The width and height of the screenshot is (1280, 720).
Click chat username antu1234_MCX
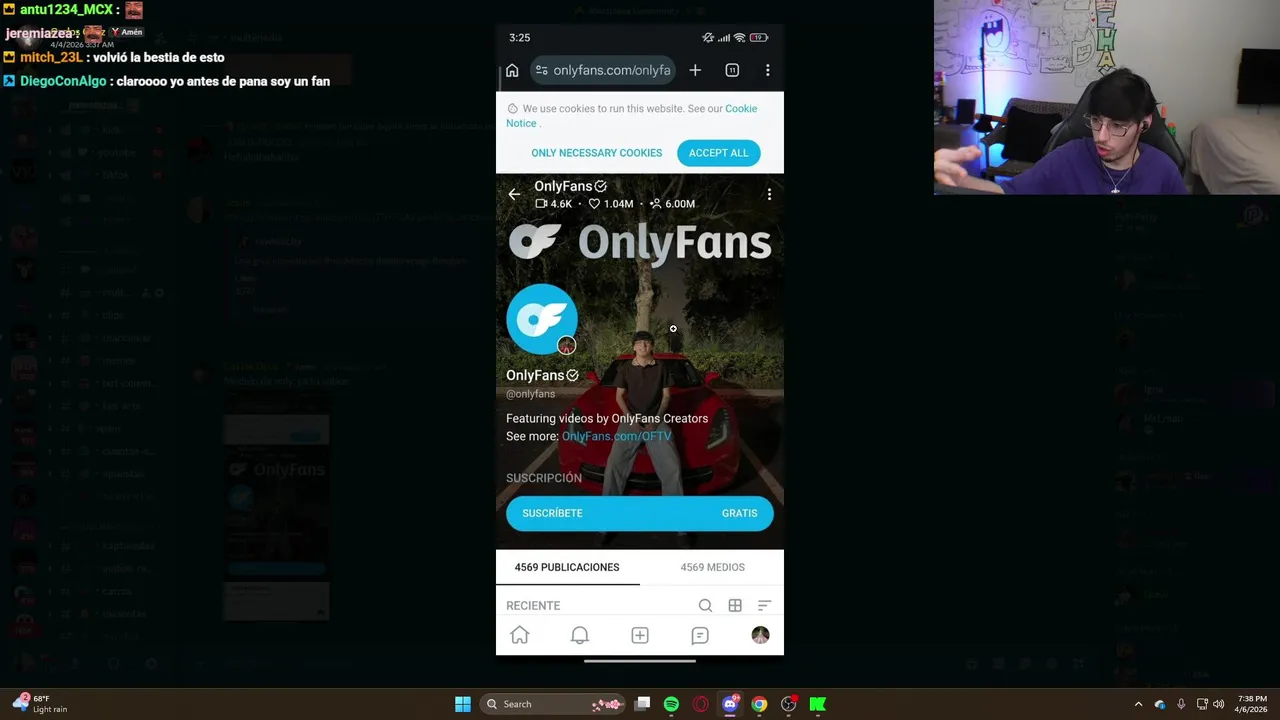[66, 10]
